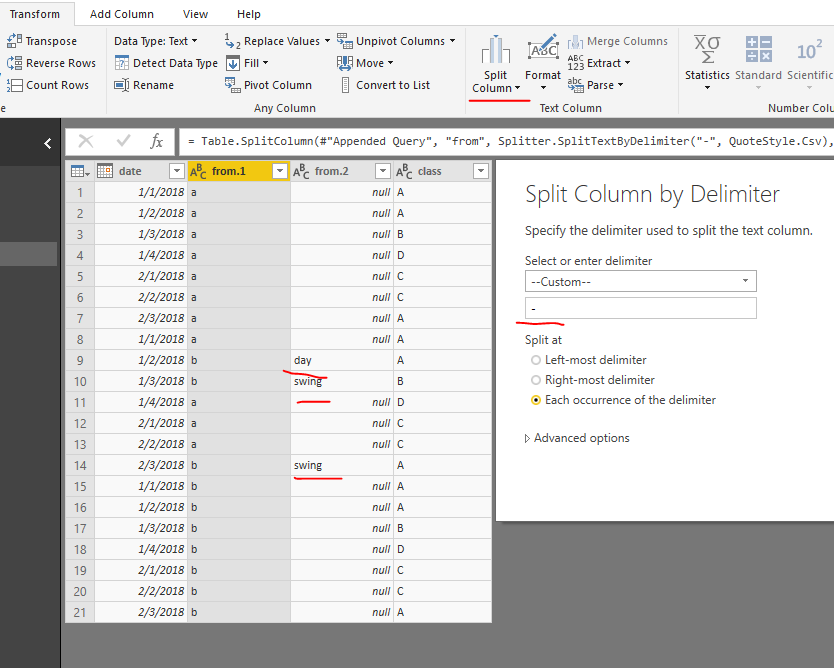Click the Reverse Rows icon

14,63
